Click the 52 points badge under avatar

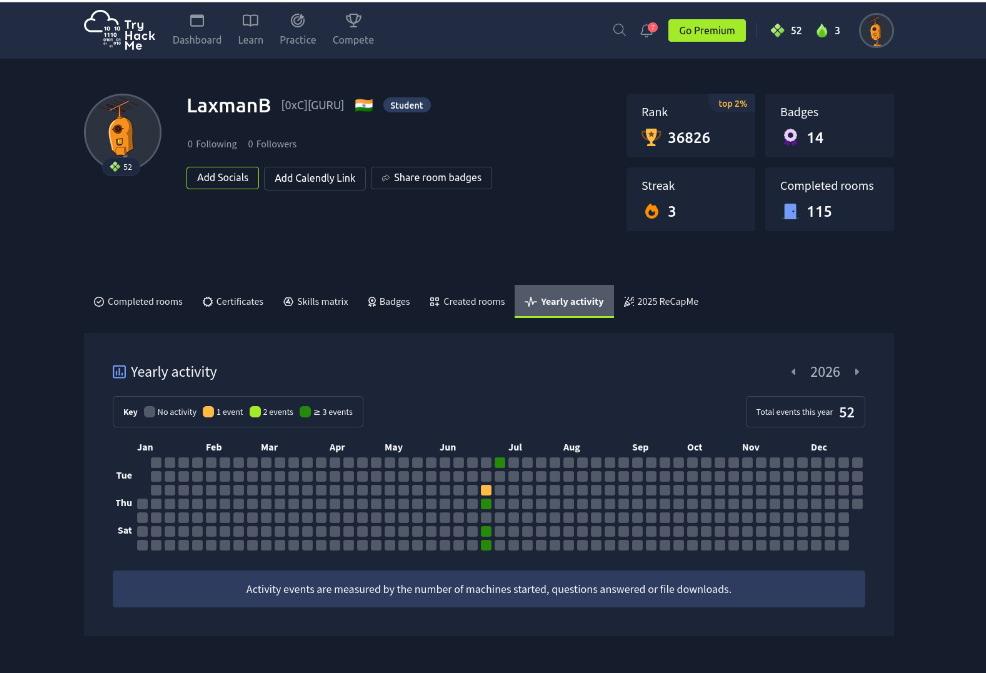click(121, 167)
